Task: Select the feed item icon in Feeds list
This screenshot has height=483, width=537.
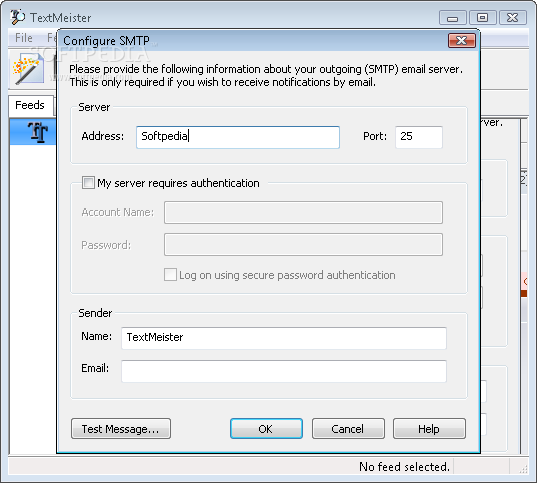Action: click(38, 132)
